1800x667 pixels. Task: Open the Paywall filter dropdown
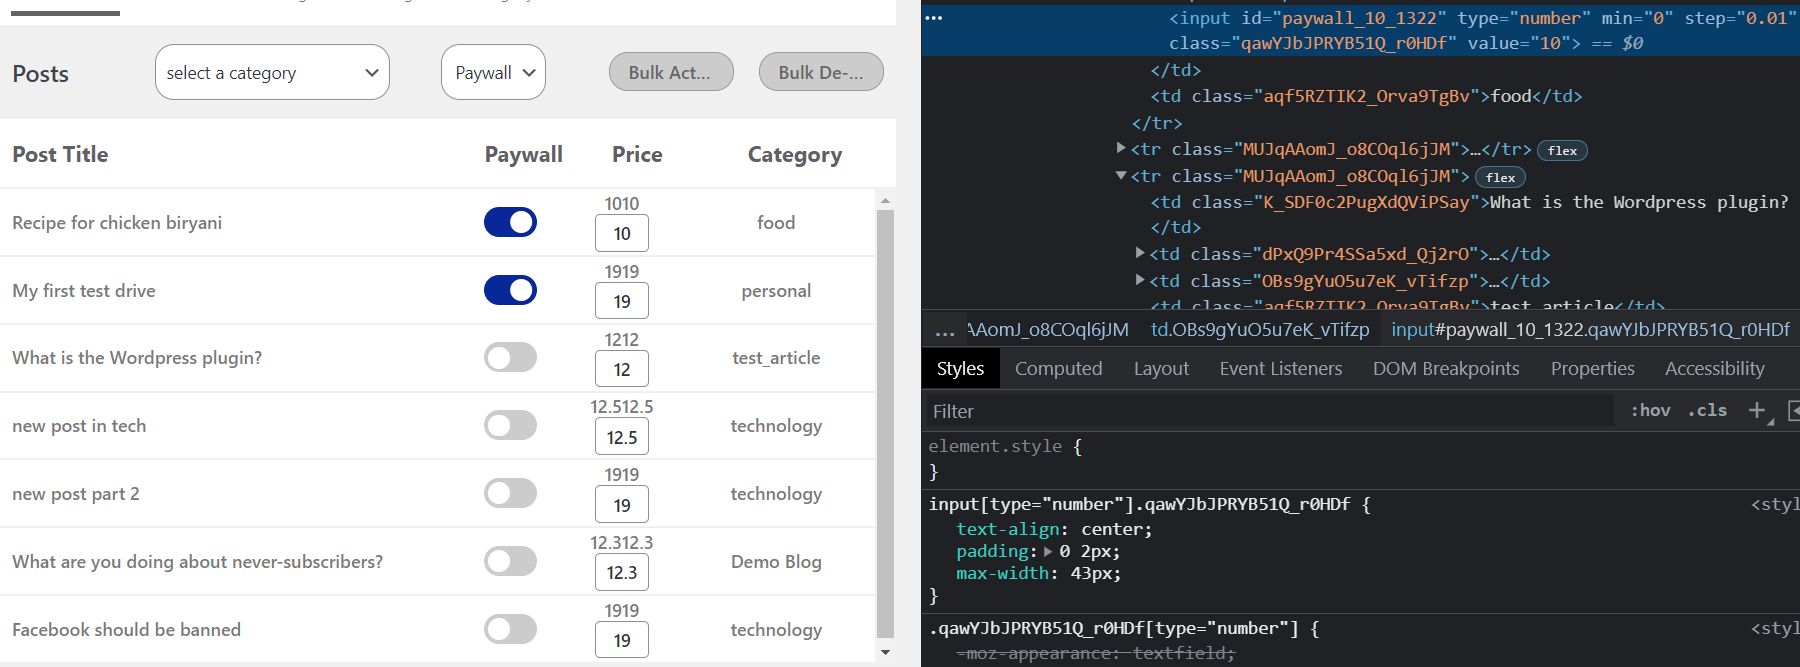[493, 72]
